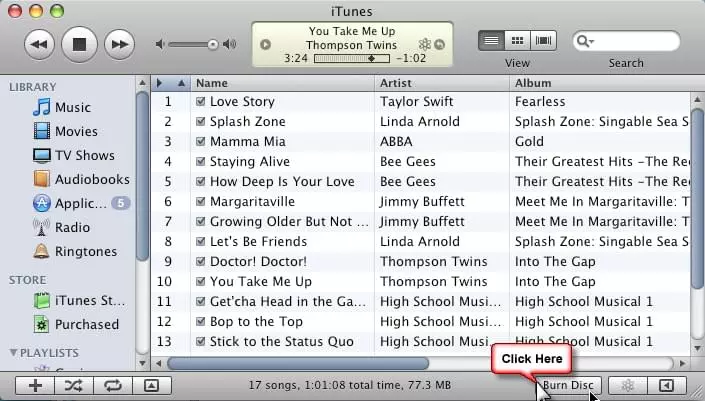
Task: Open the TV Shows library
Action: (x=74, y=156)
